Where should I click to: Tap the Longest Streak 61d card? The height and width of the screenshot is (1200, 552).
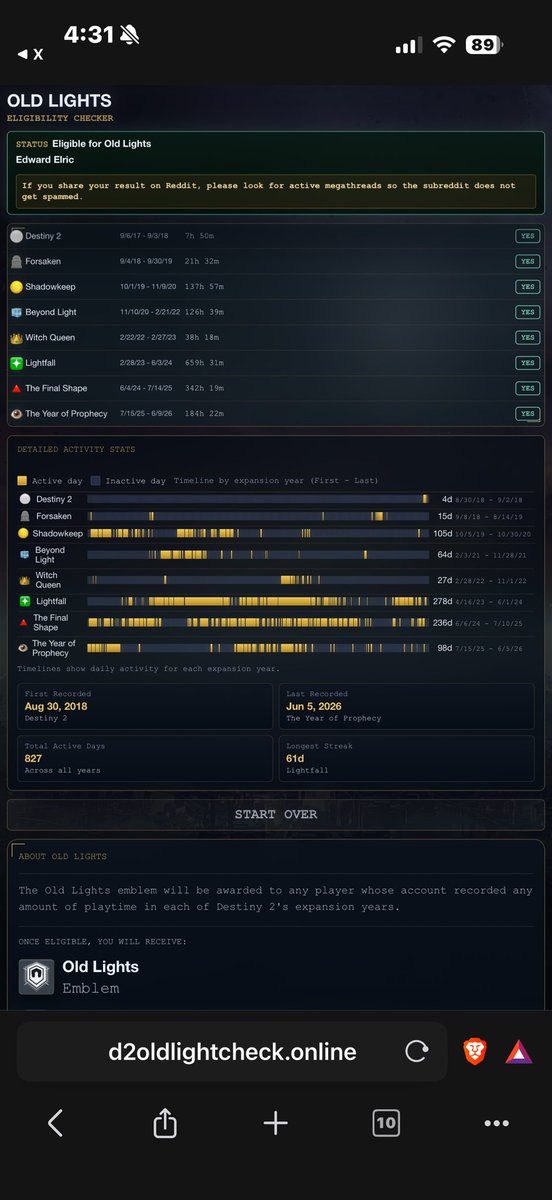(407, 758)
